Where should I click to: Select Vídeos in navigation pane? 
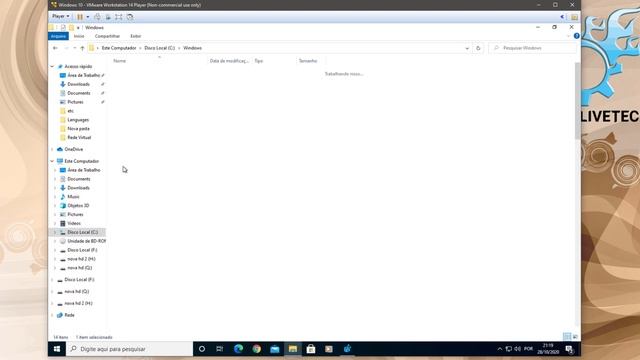tap(74, 223)
